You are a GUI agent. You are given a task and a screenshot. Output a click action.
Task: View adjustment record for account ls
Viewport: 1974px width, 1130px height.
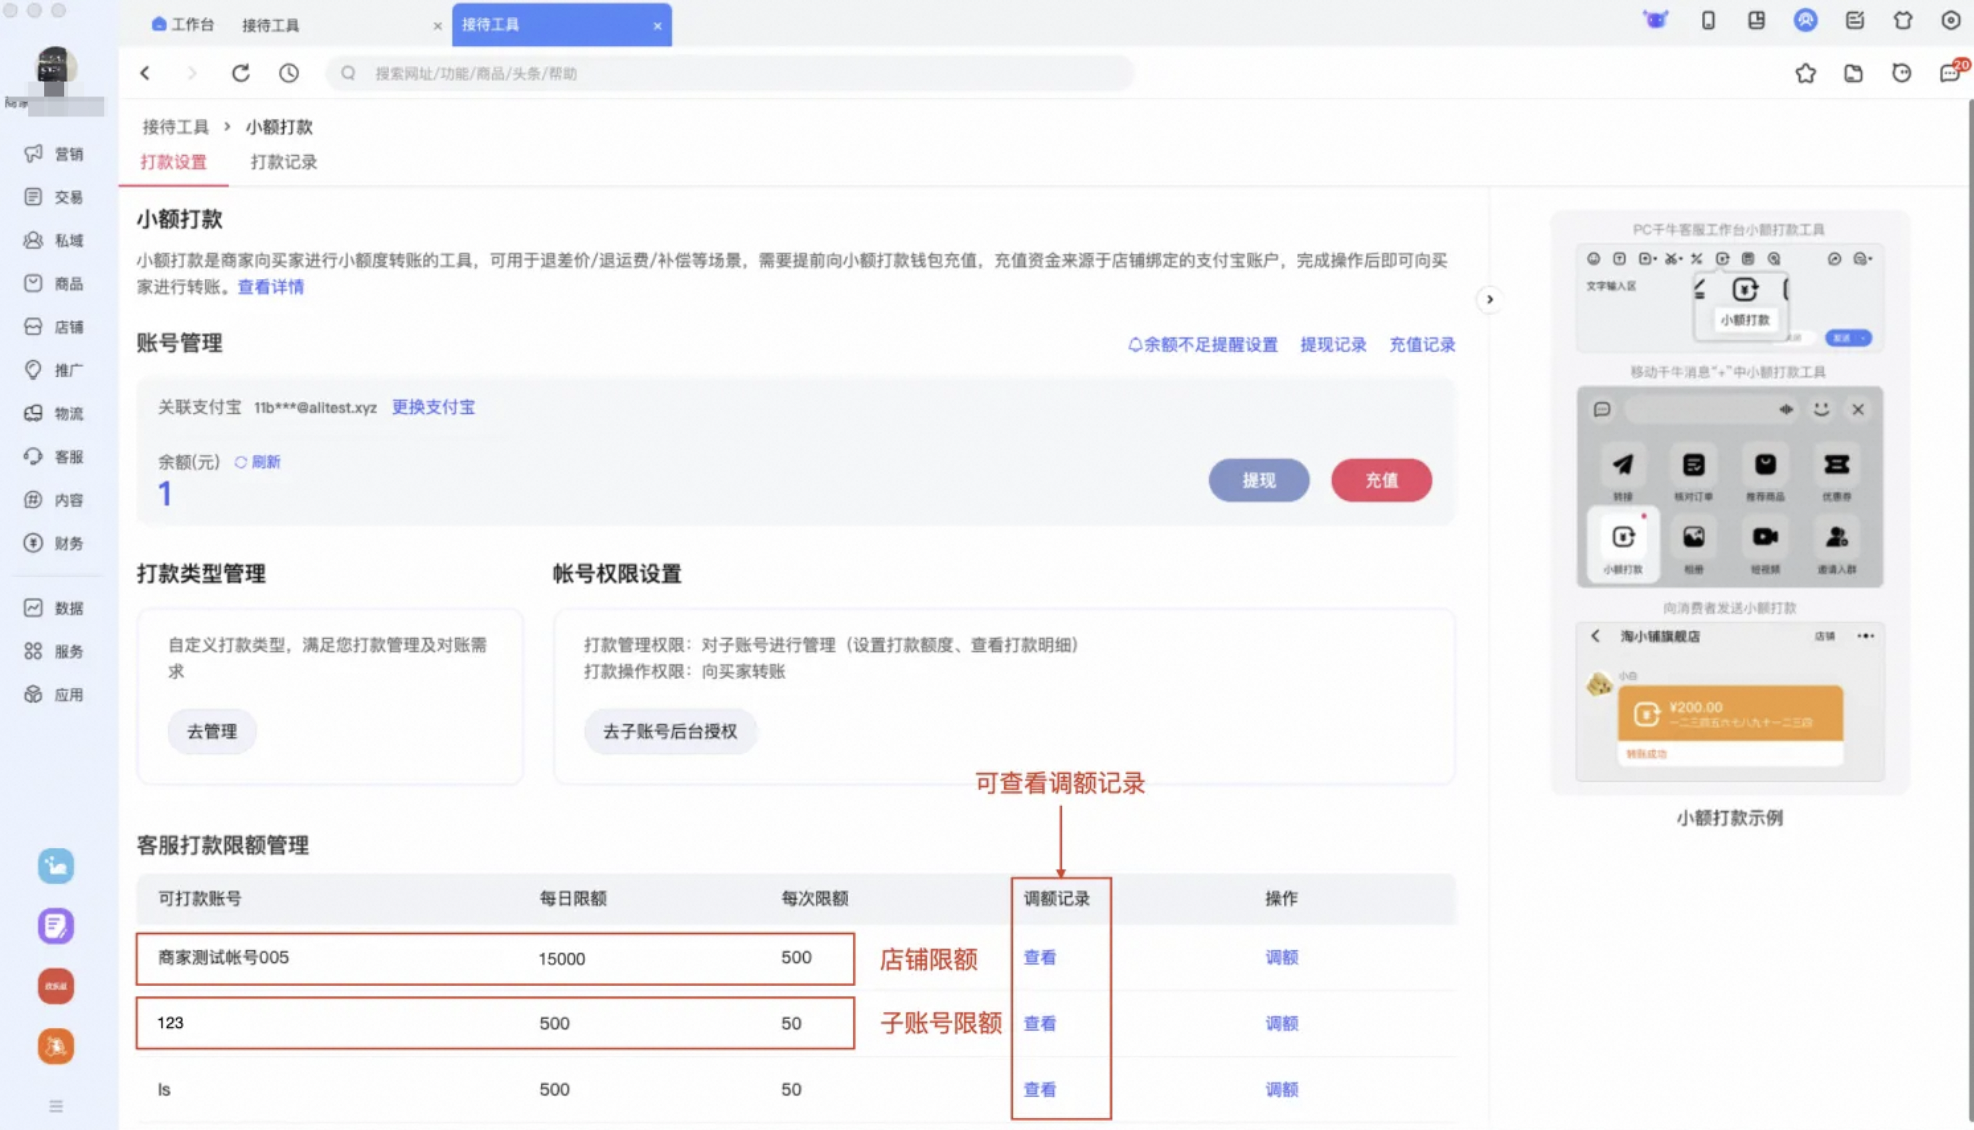tap(1039, 1090)
